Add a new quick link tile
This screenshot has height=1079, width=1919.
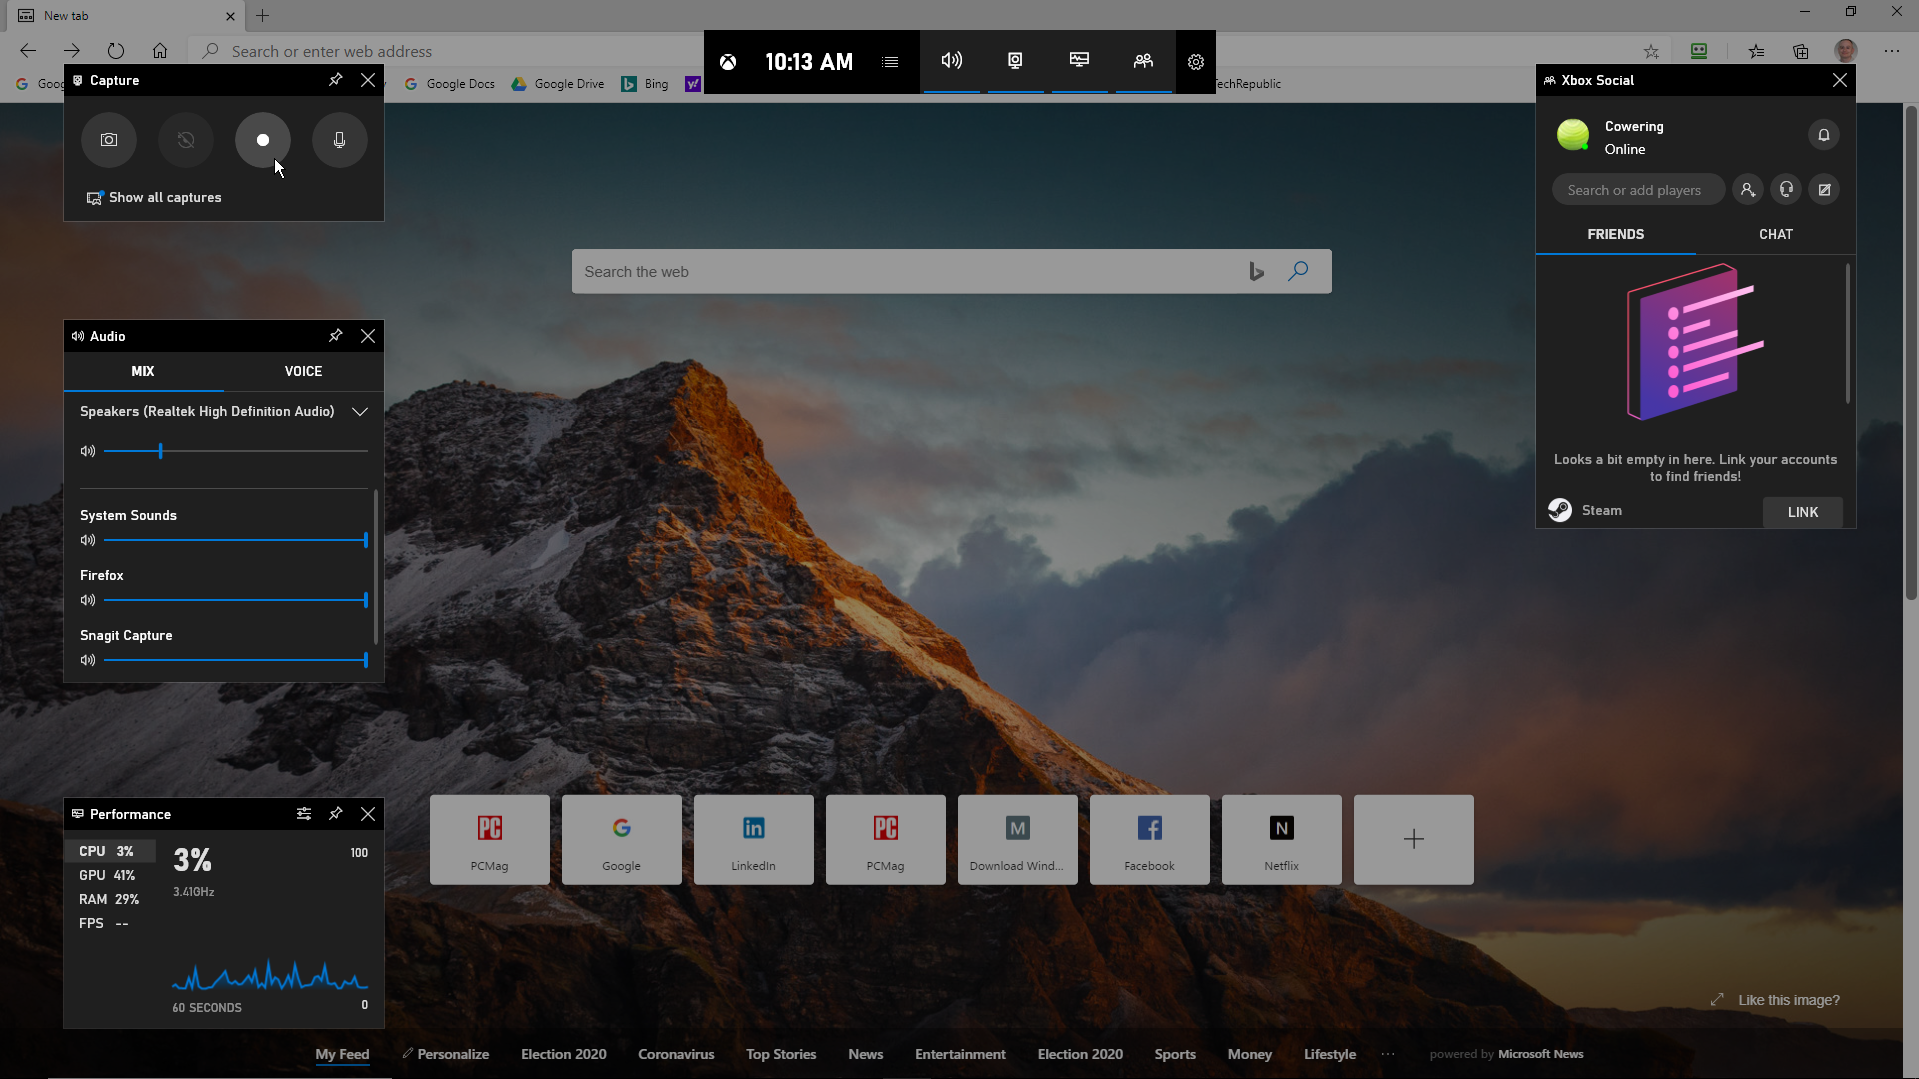(1413, 840)
